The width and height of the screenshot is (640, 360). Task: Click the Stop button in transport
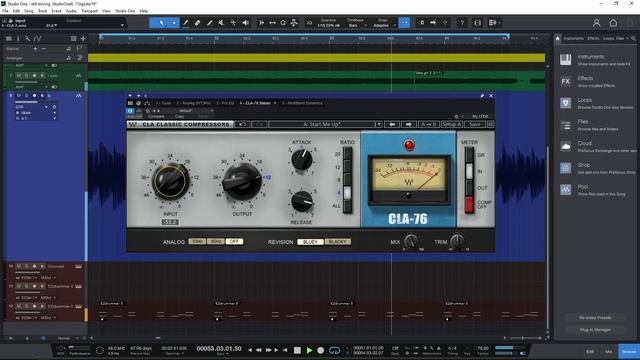[x=298, y=350]
